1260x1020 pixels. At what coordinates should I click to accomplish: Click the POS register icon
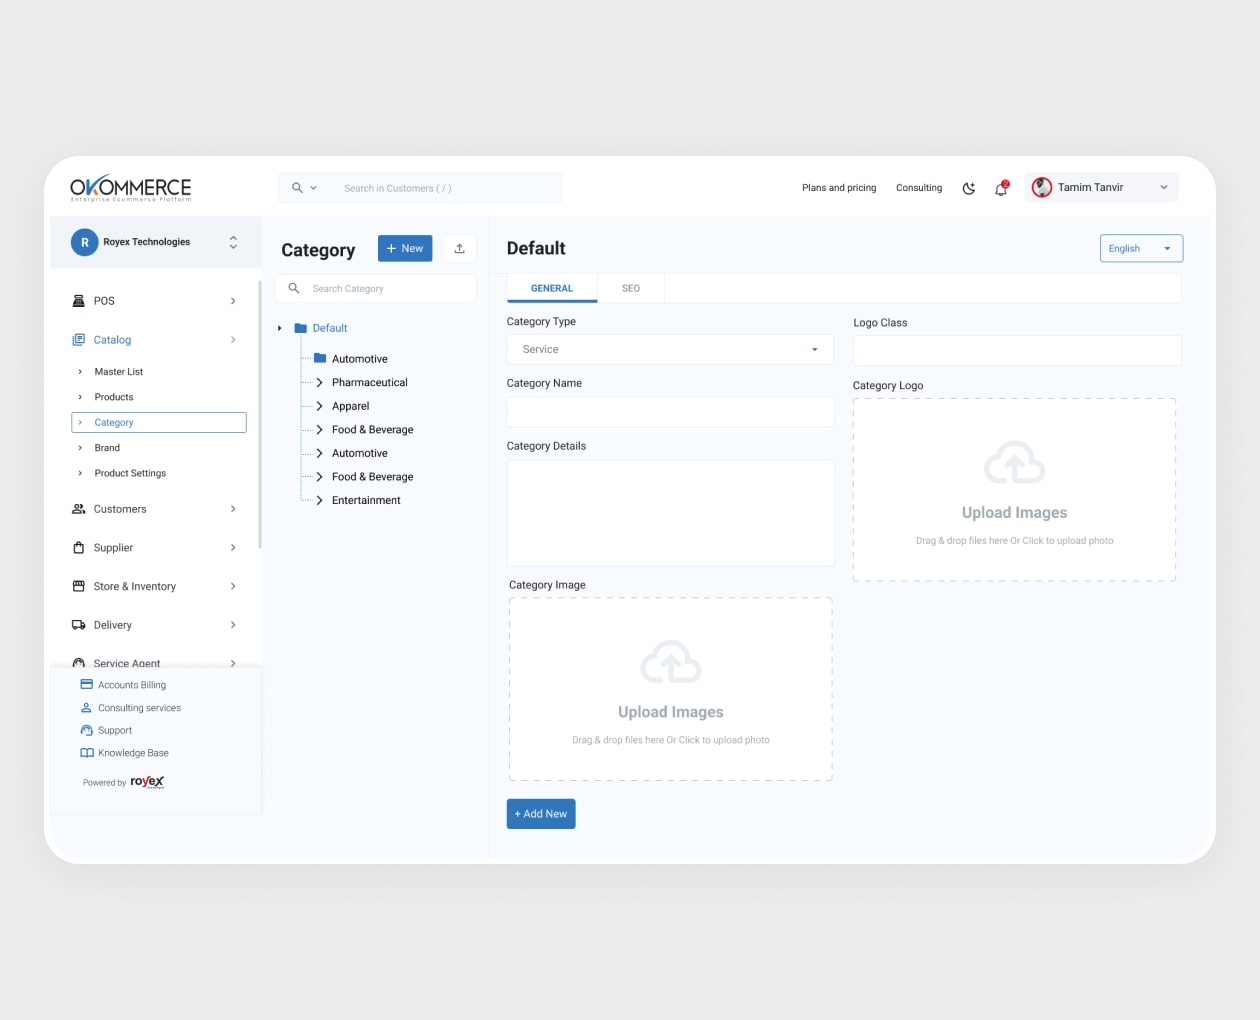click(x=79, y=301)
